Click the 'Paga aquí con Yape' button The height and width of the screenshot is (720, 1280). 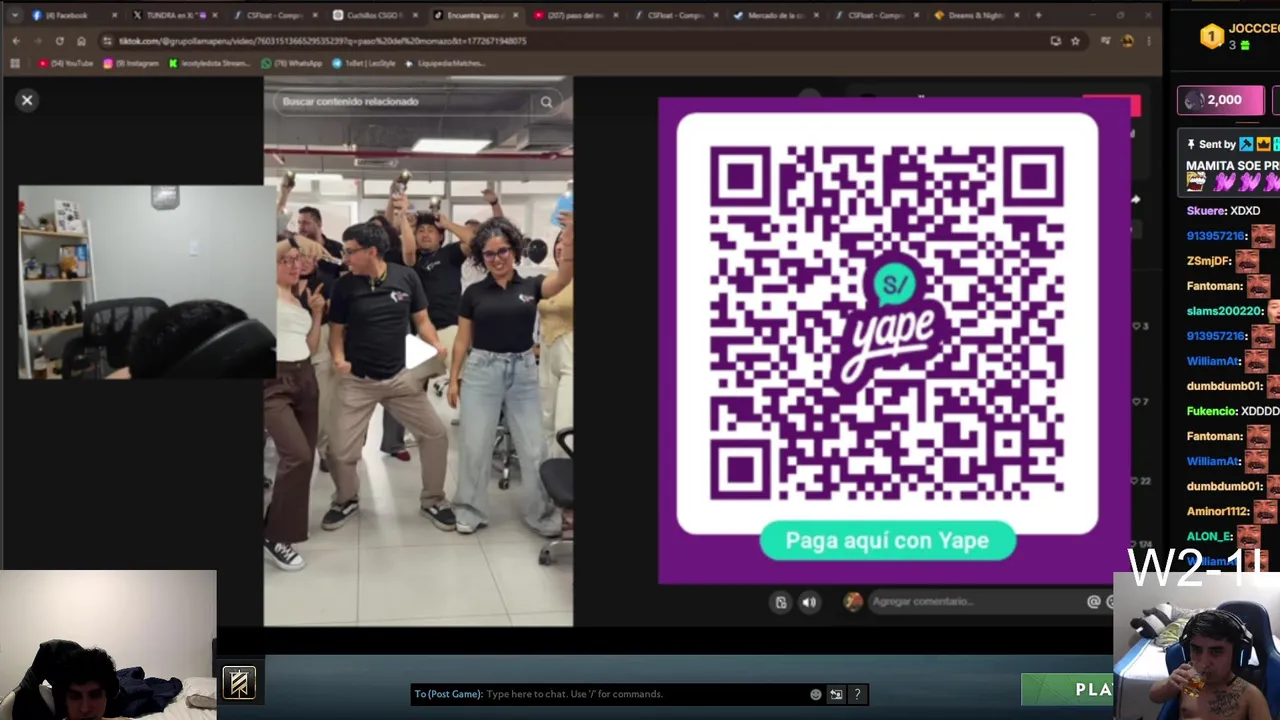pyautogui.click(x=888, y=541)
